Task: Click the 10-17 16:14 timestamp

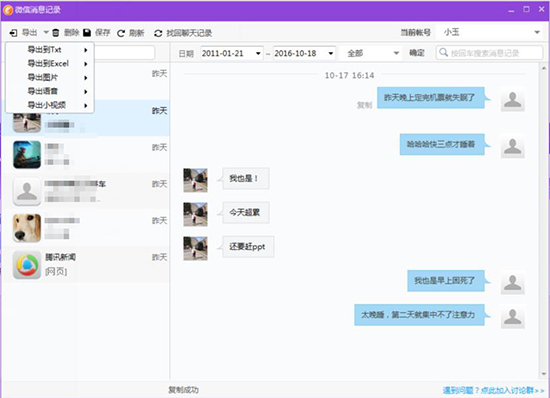Action: (349, 75)
